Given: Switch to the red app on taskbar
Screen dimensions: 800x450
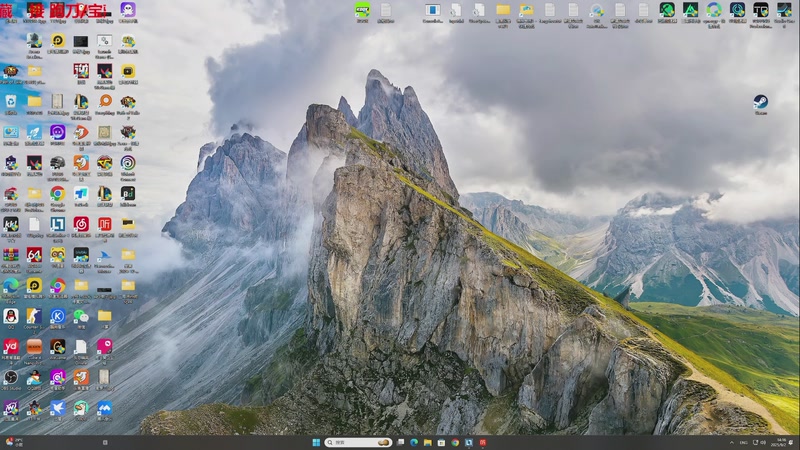Looking at the screenshot, I should click(x=483, y=442).
